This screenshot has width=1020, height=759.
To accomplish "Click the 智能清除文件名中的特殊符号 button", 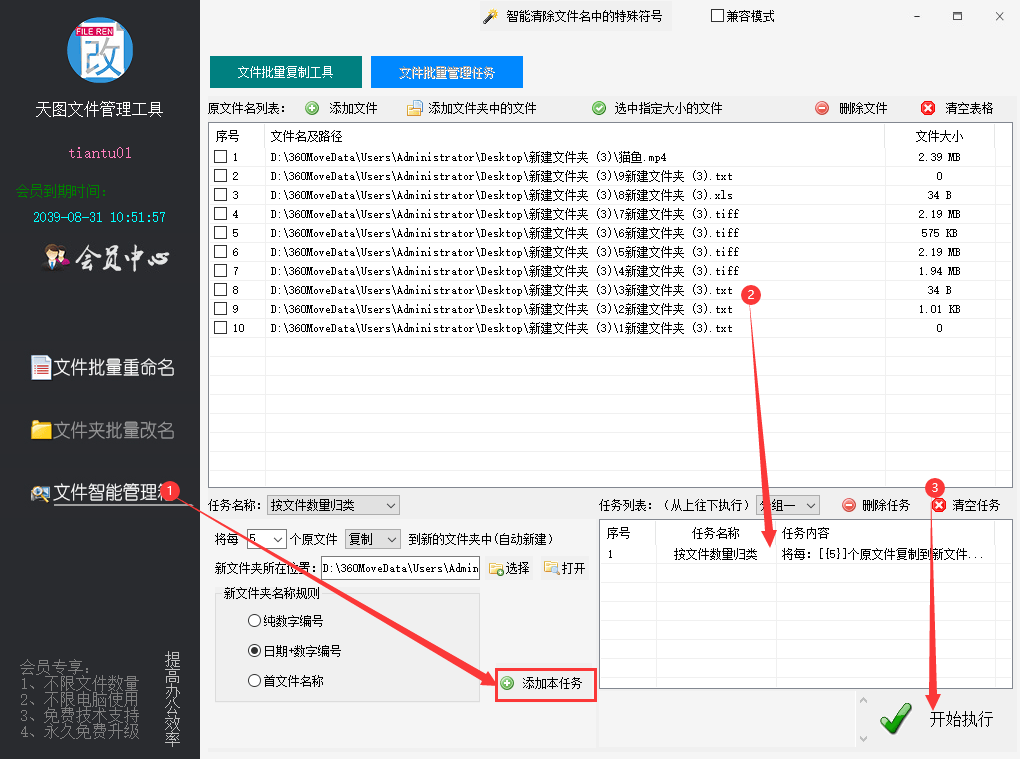I will click(576, 16).
